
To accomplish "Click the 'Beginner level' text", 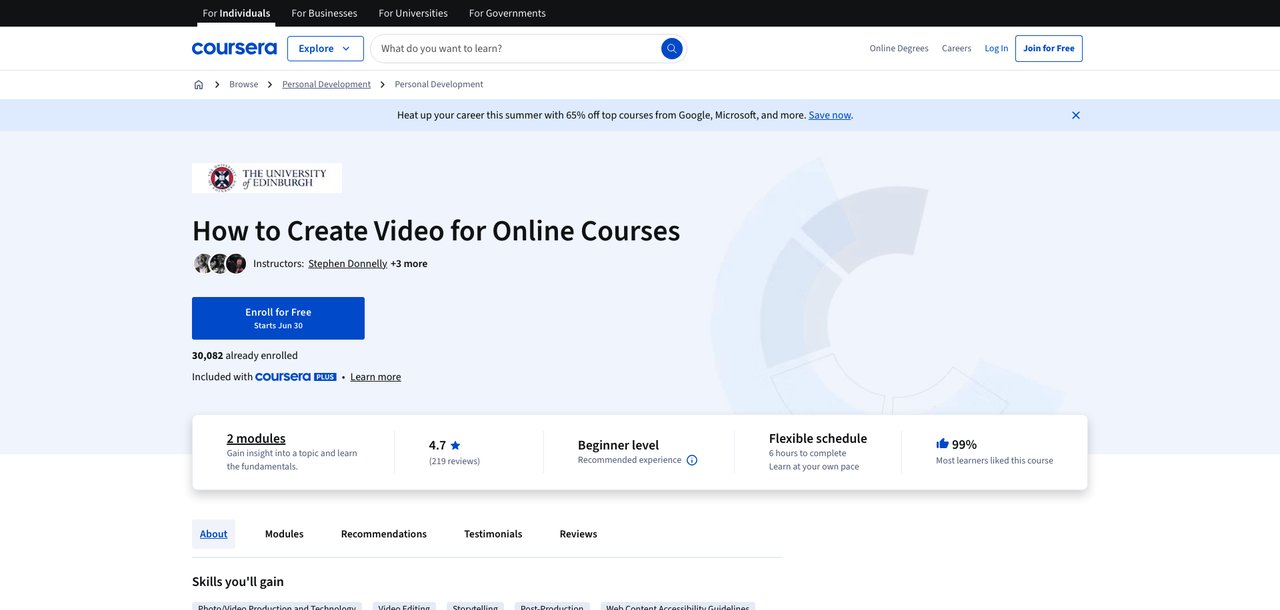I will pyautogui.click(x=618, y=445).
